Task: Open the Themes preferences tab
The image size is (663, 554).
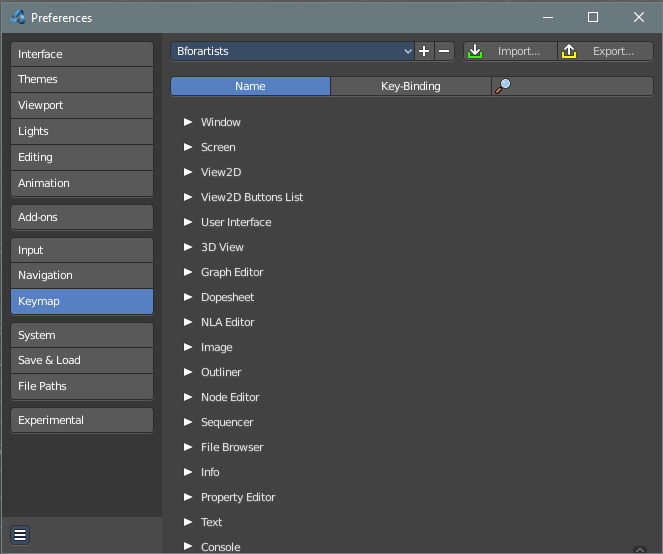Action: point(82,80)
